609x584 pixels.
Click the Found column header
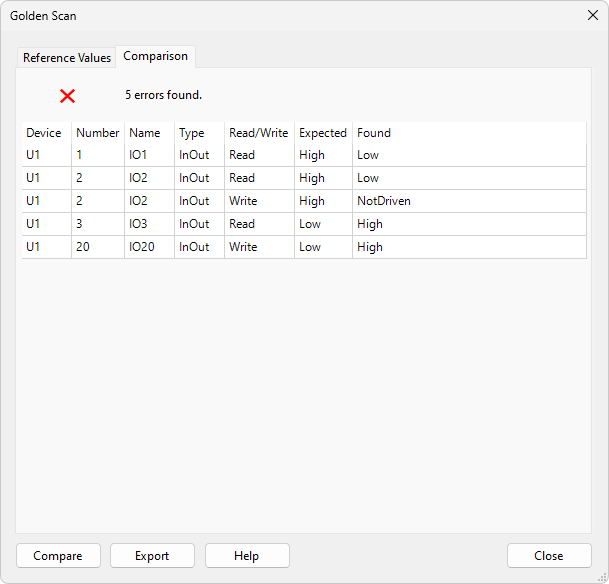(x=374, y=133)
